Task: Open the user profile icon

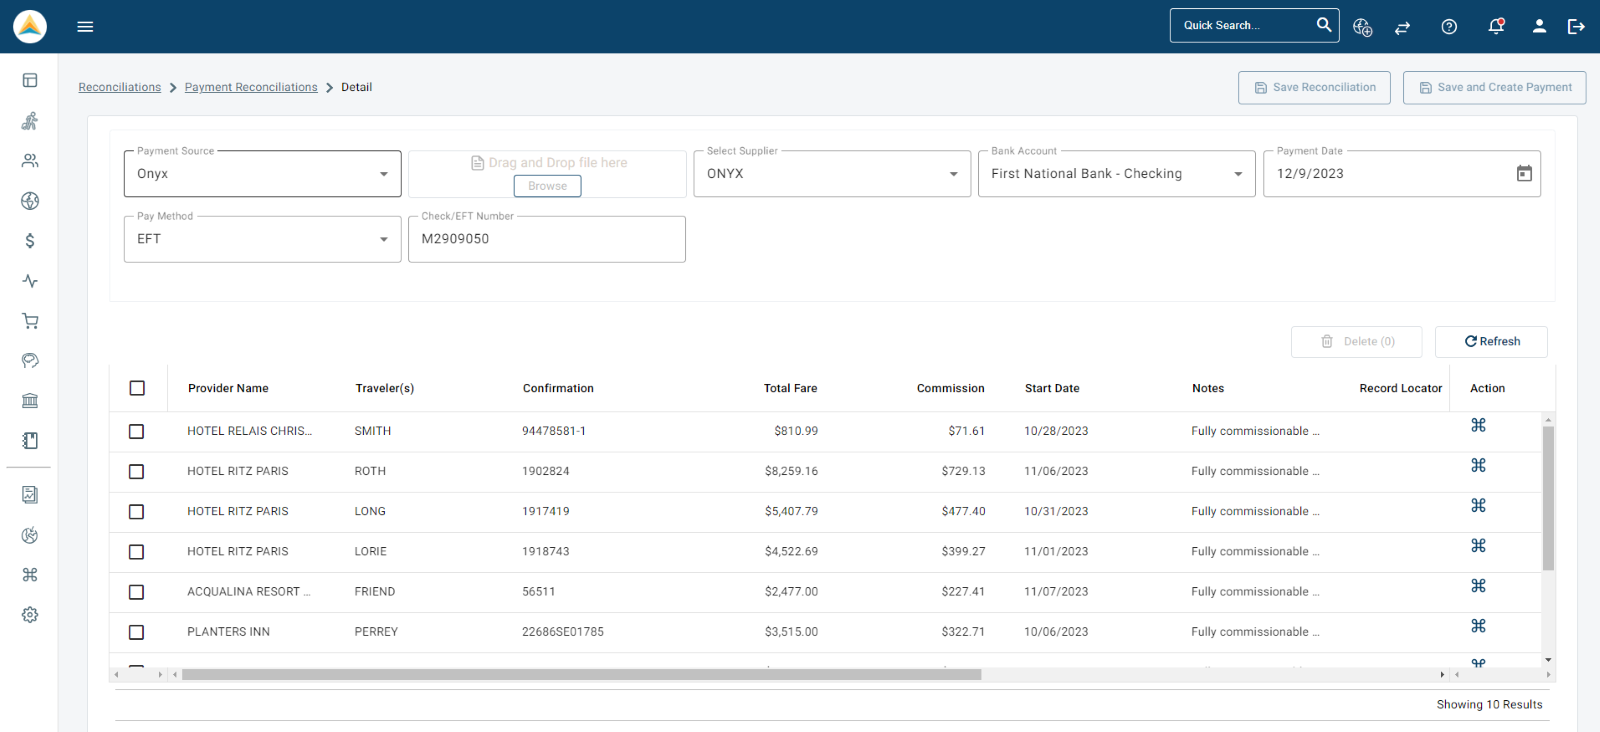Action: point(1539,27)
